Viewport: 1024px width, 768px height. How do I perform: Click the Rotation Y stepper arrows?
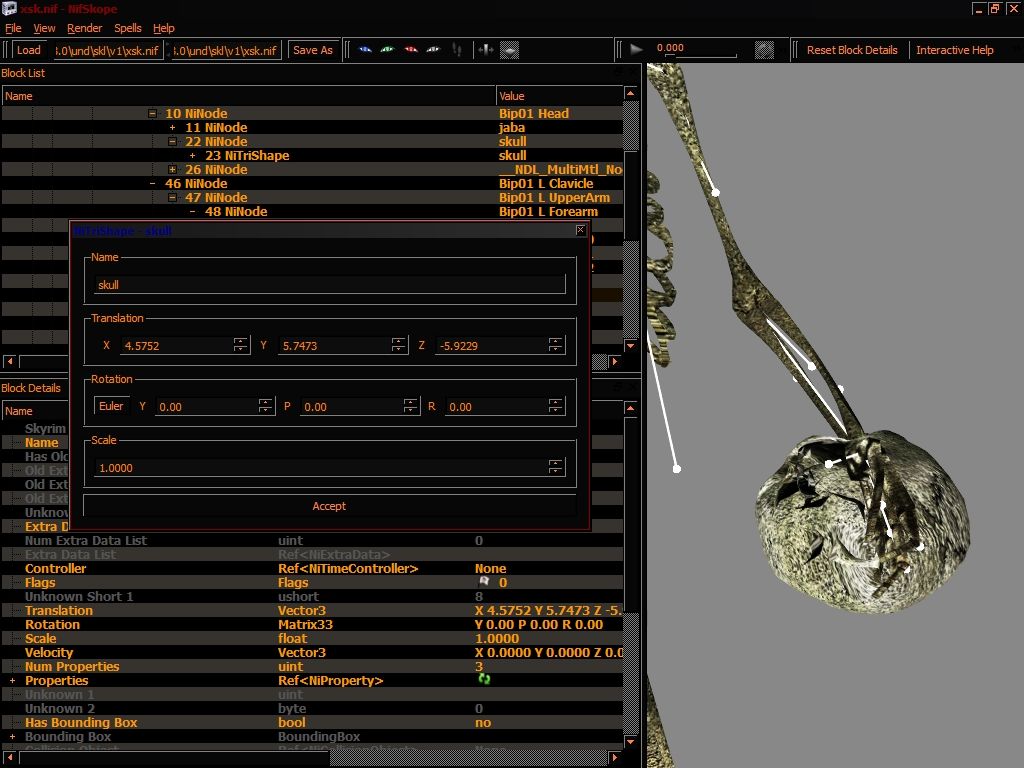coord(265,406)
